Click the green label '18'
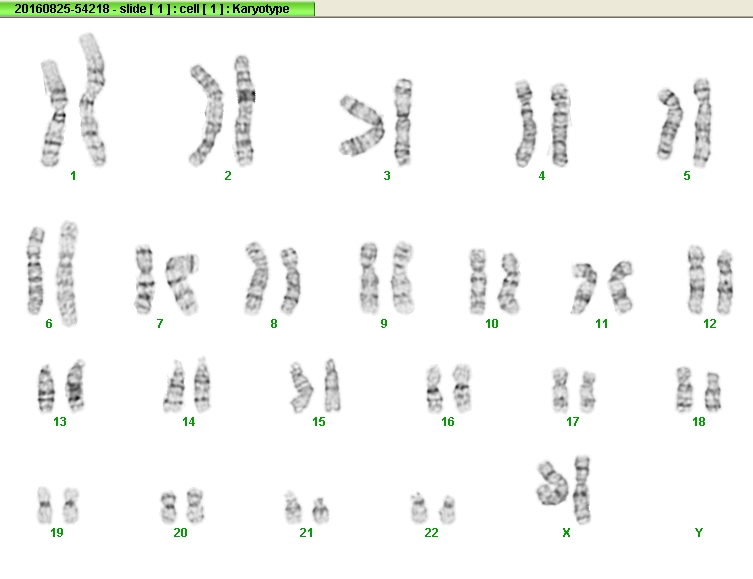The image size is (753, 579). point(699,422)
